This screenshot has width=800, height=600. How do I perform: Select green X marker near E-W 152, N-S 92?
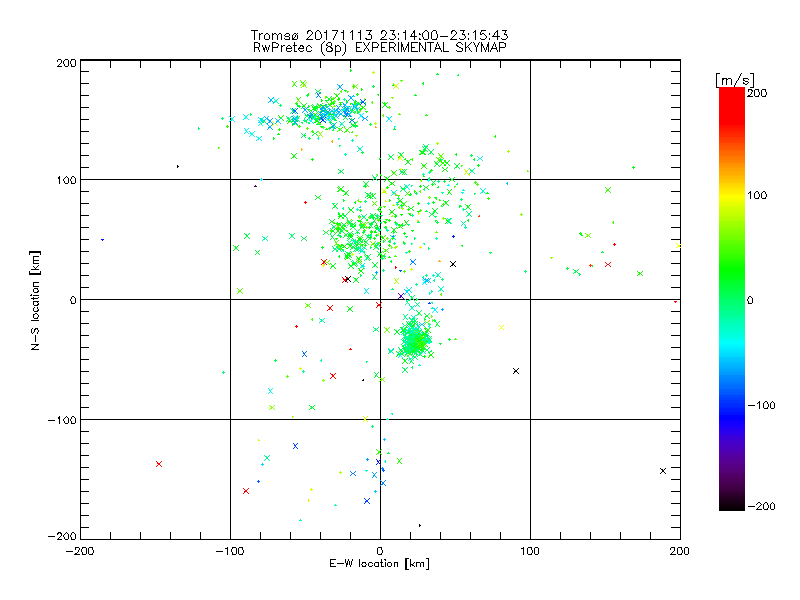(608, 190)
